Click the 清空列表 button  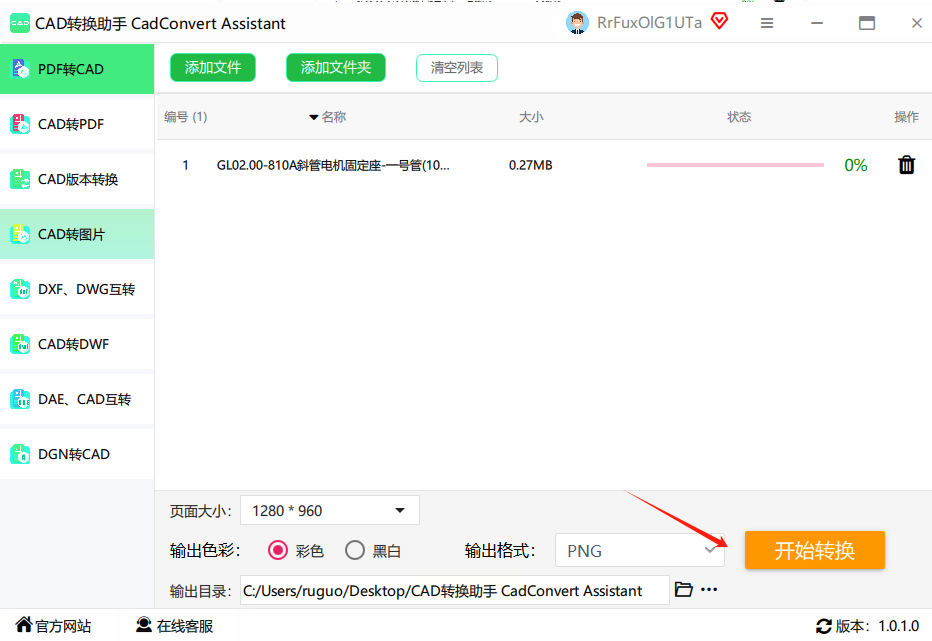[456, 68]
